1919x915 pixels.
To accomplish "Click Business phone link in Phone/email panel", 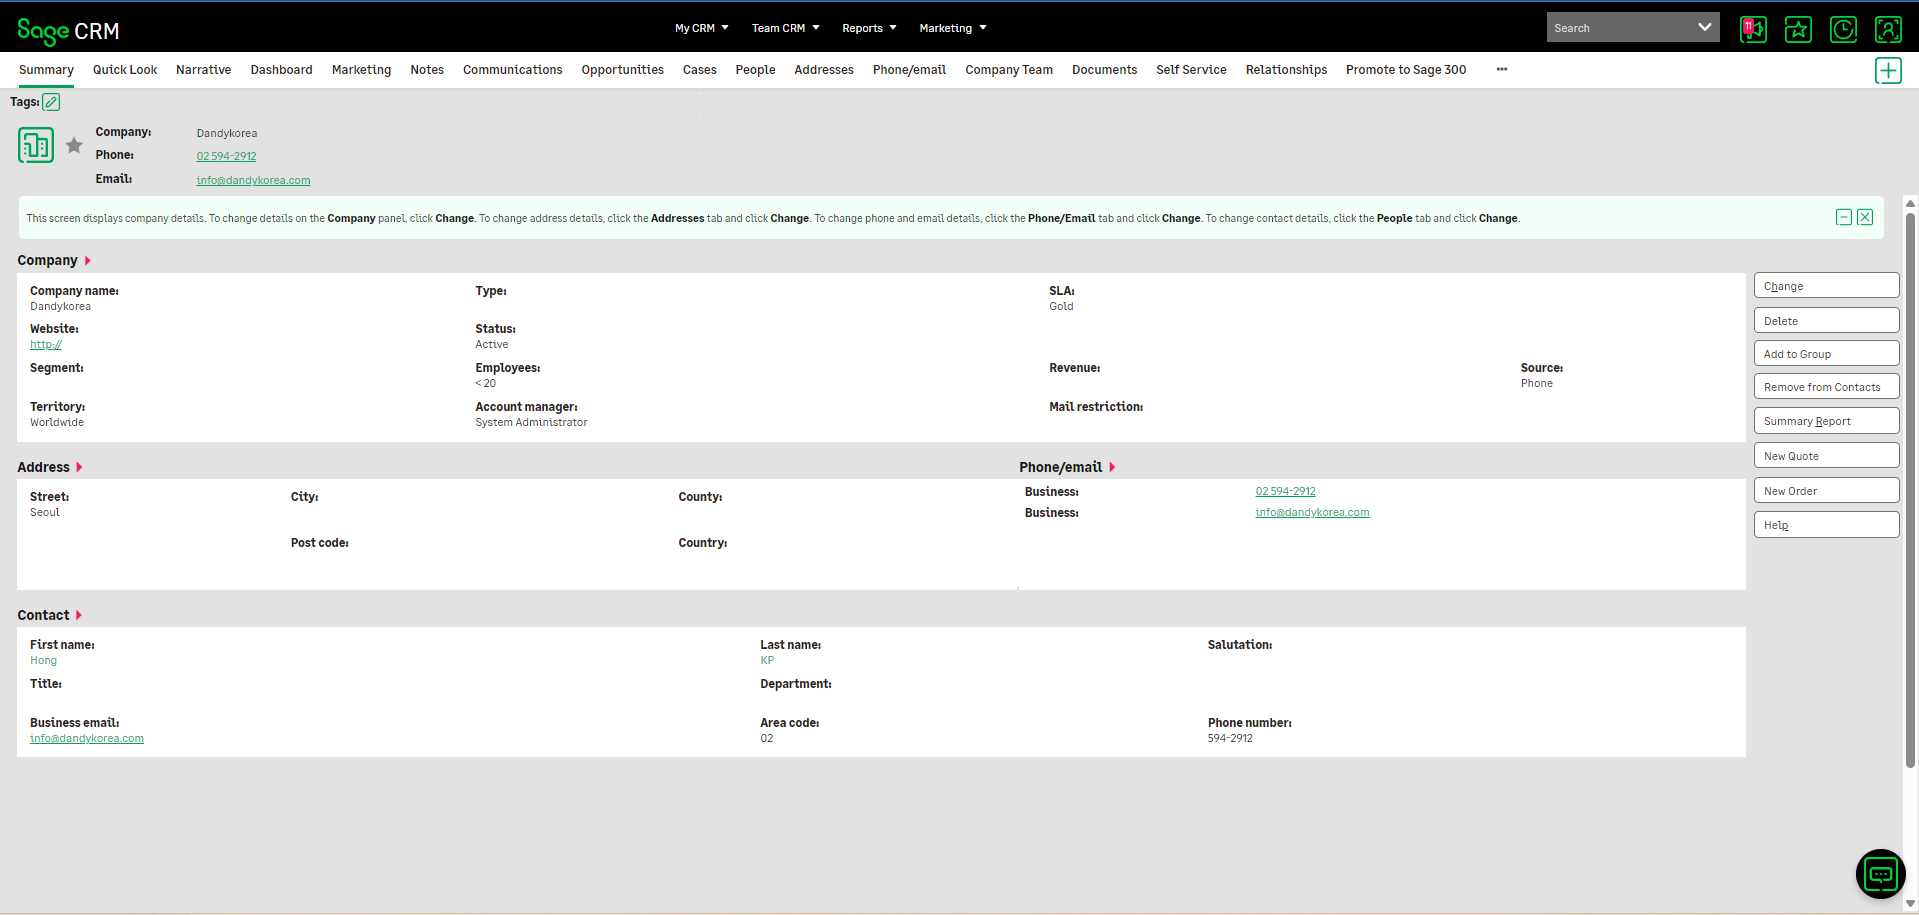I will click(x=1285, y=491).
